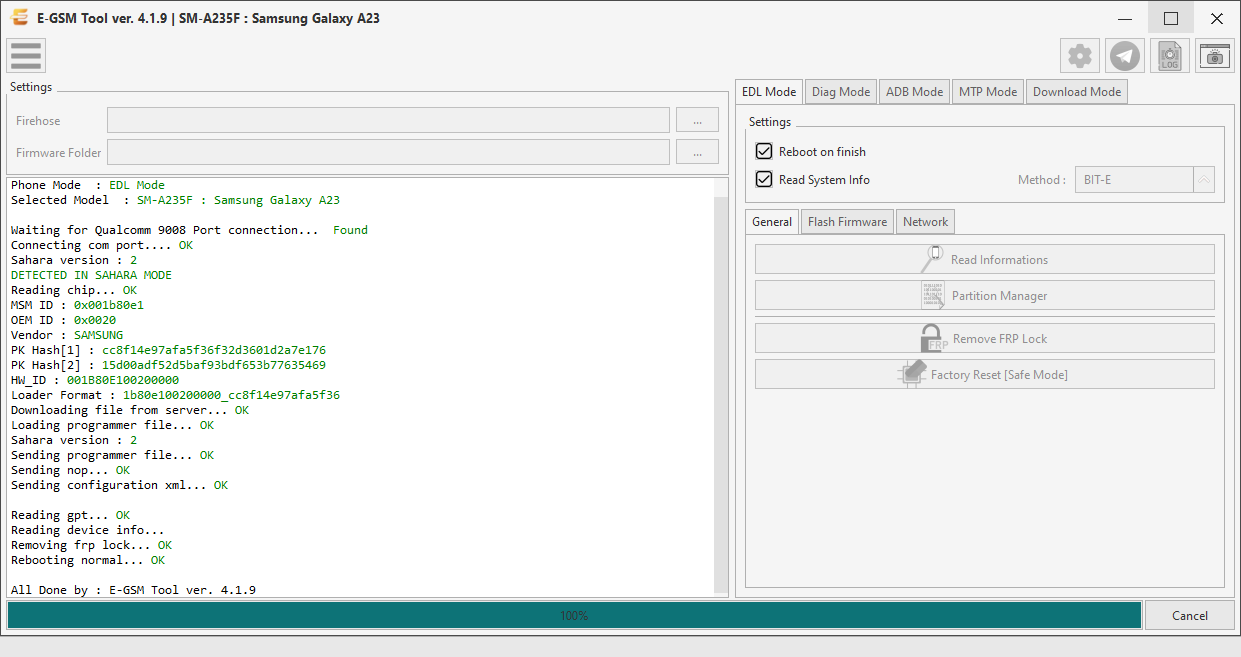Click the 'Phone Mode : EDL Mode' log line
Image resolution: width=1241 pixels, height=657 pixels.
tap(88, 185)
